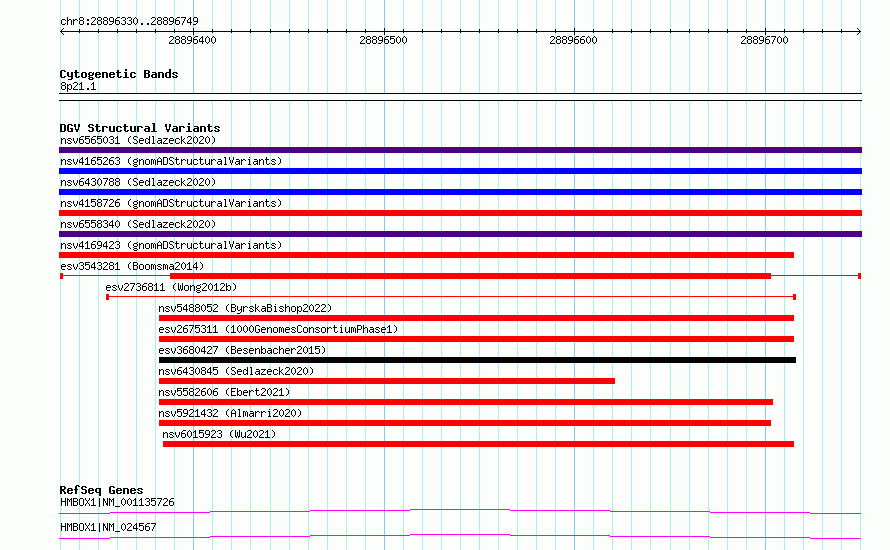The height and width of the screenshot is (550, 890).
Task: Select the nsv4169423 red variant bar
Action: point(426,255)
